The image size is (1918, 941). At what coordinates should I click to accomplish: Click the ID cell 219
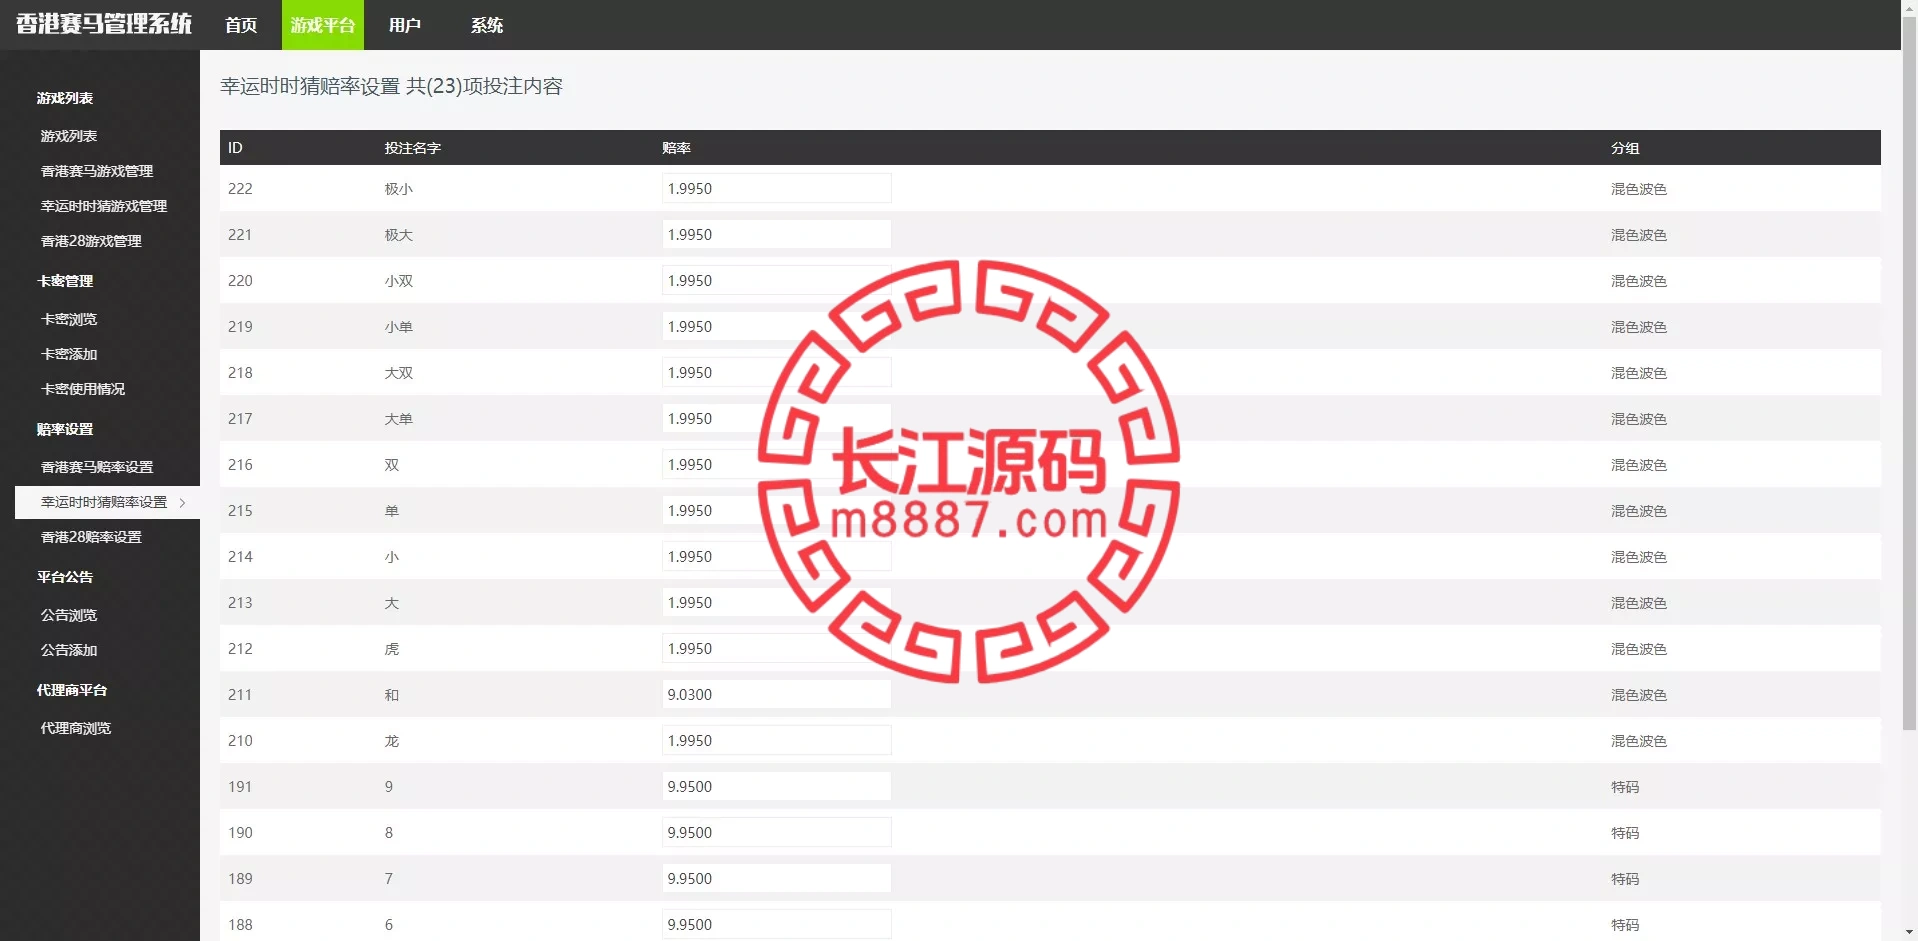click(240, 327)
